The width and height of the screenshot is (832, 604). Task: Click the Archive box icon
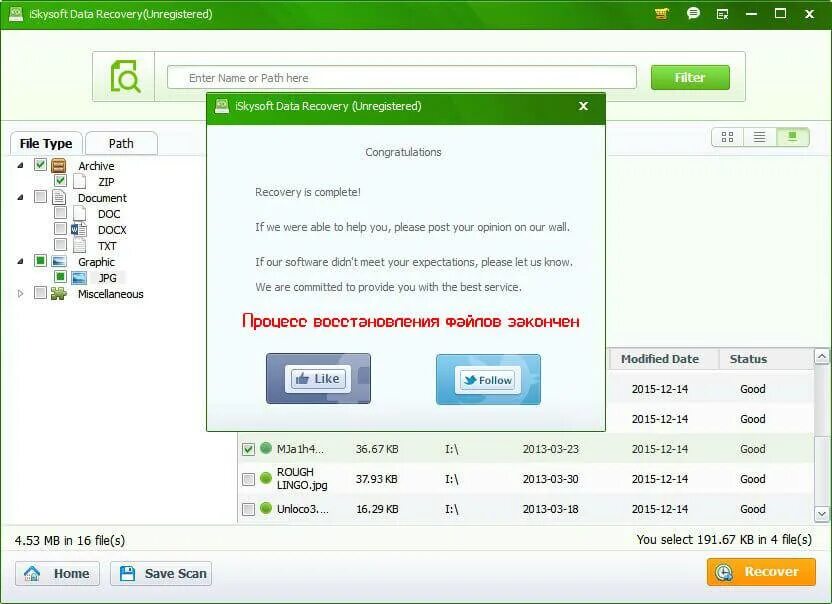pyautogui.click(x=58, y=166)
